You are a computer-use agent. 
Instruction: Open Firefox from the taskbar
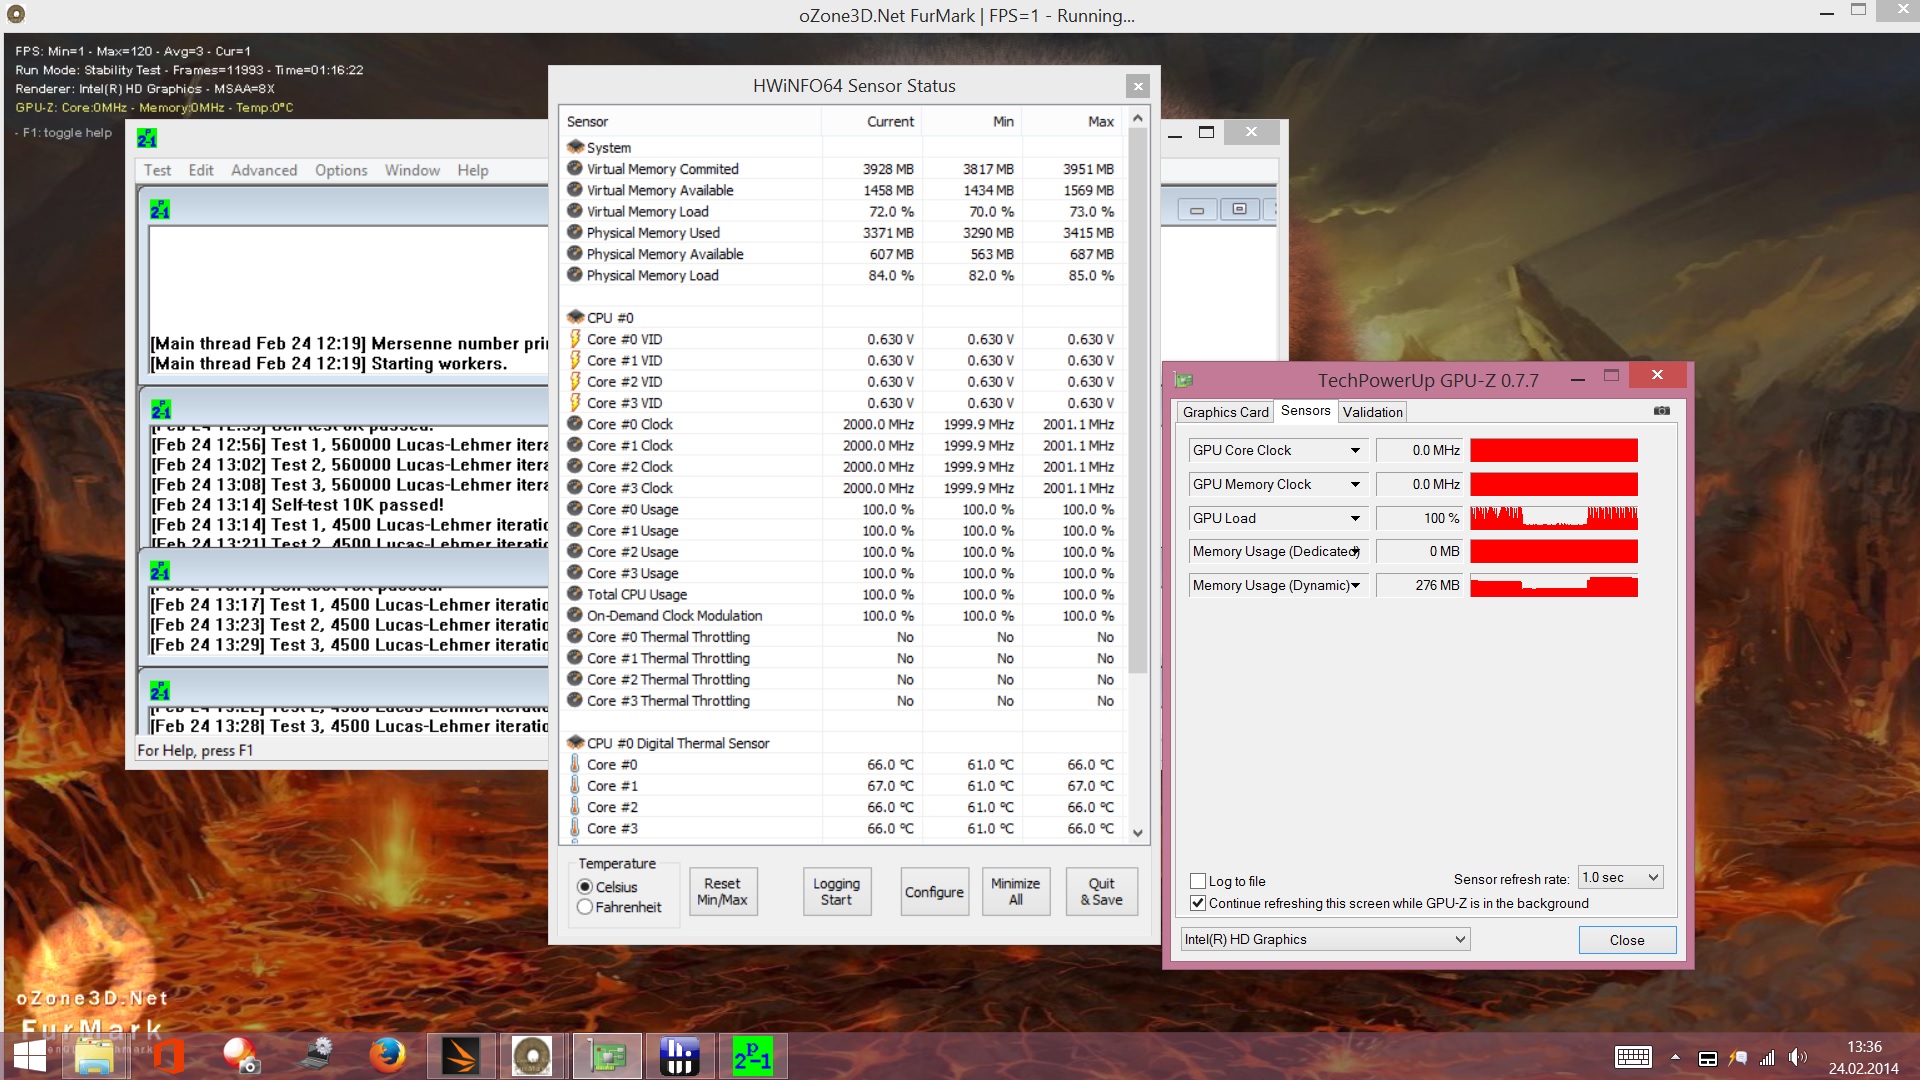[387, 1056]
